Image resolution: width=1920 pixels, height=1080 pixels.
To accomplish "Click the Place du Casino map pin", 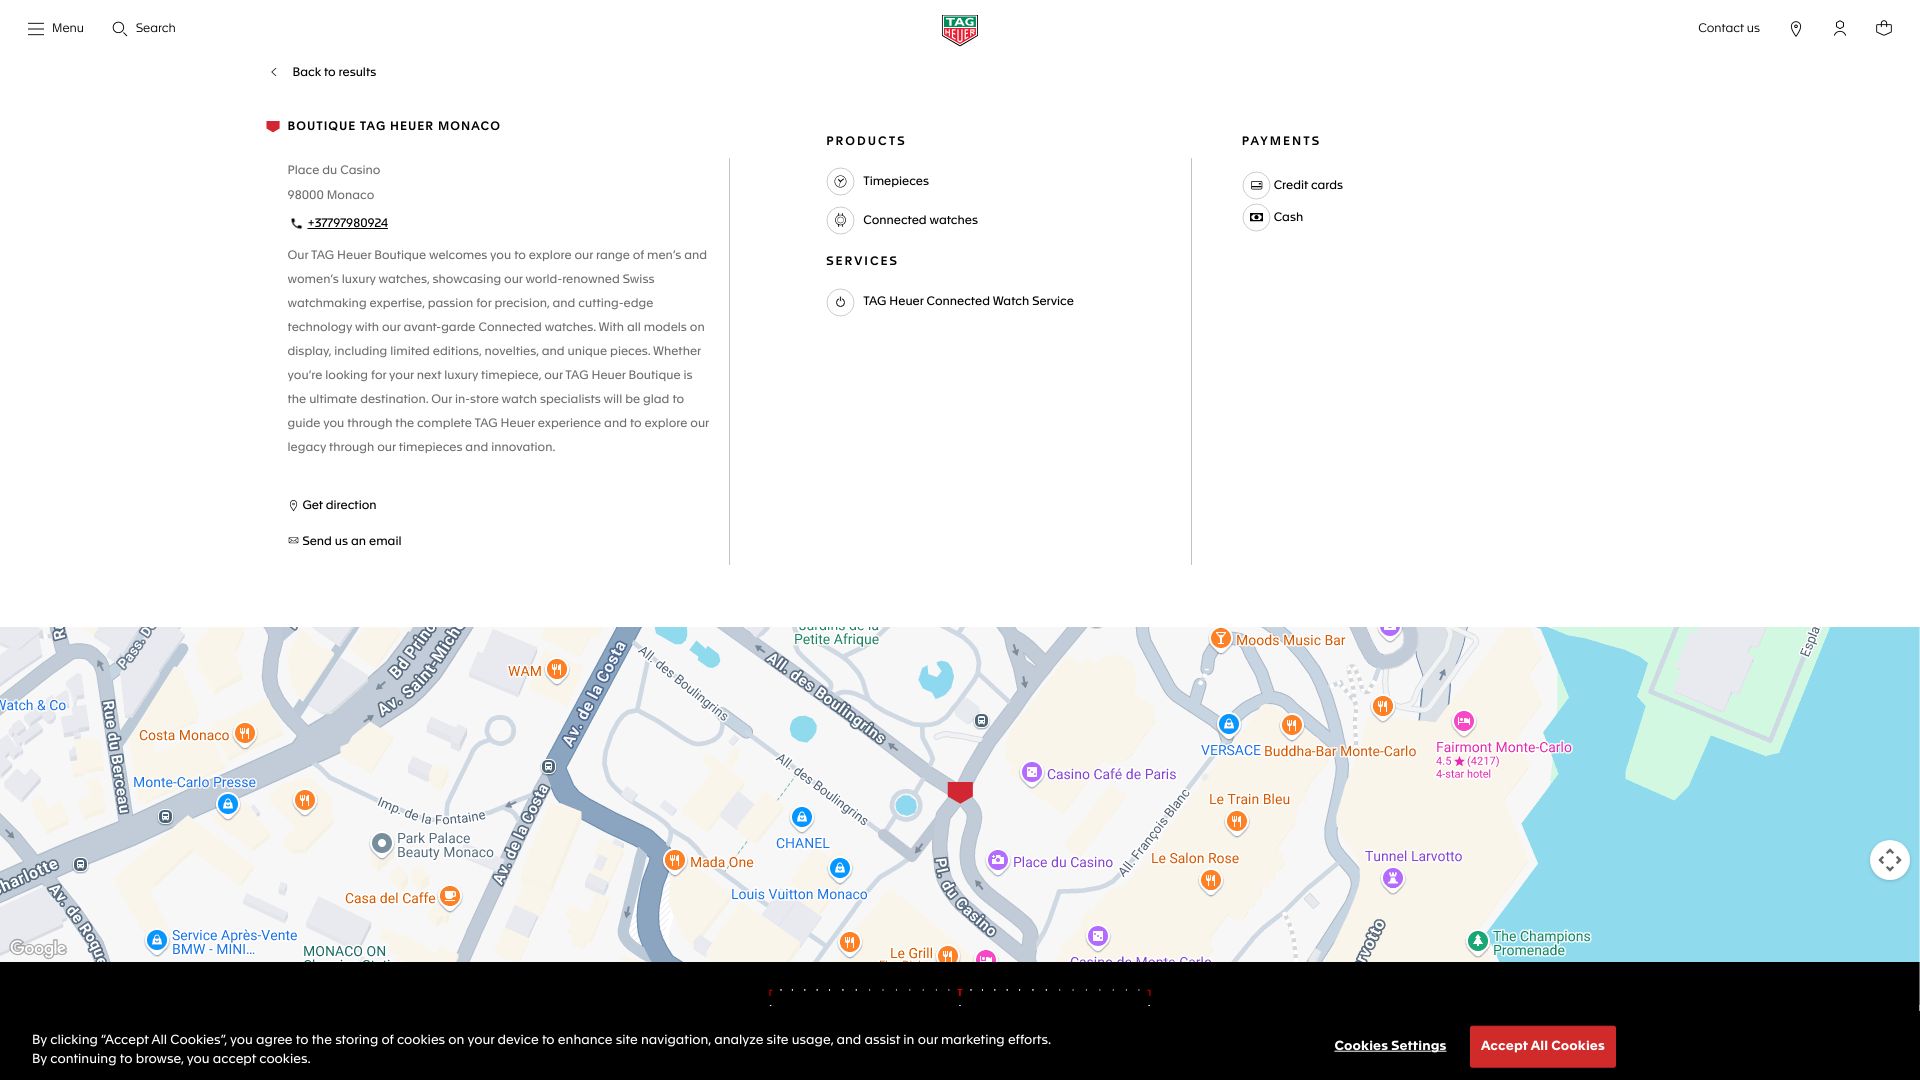I will coord(998,861).
